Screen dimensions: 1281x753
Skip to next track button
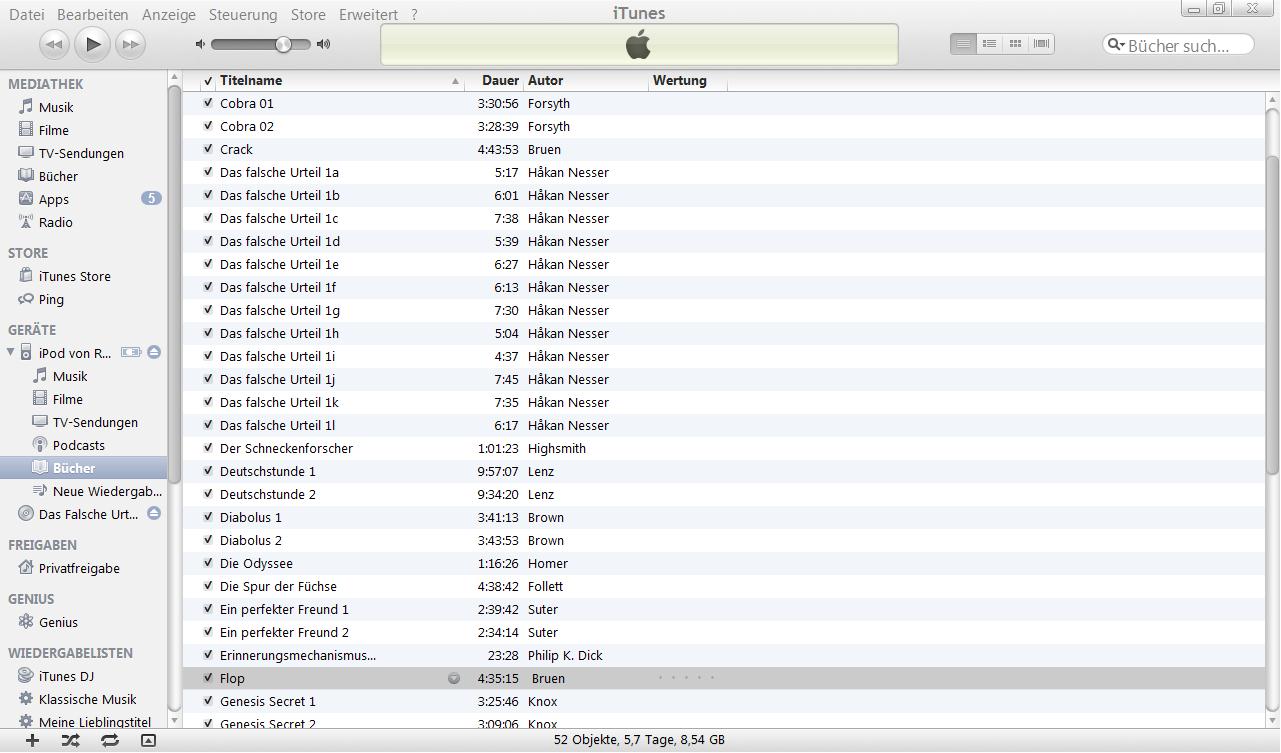(x=130, y=44)
